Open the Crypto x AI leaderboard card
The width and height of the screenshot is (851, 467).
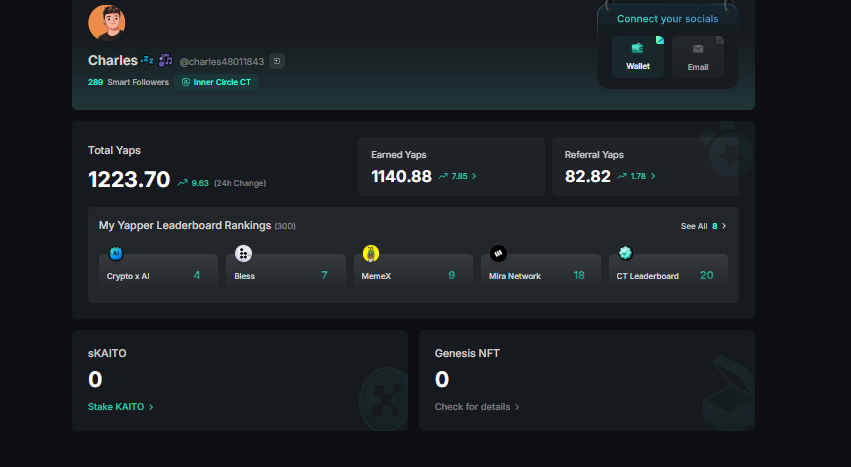pyautogui.click(x=158, y=273)
